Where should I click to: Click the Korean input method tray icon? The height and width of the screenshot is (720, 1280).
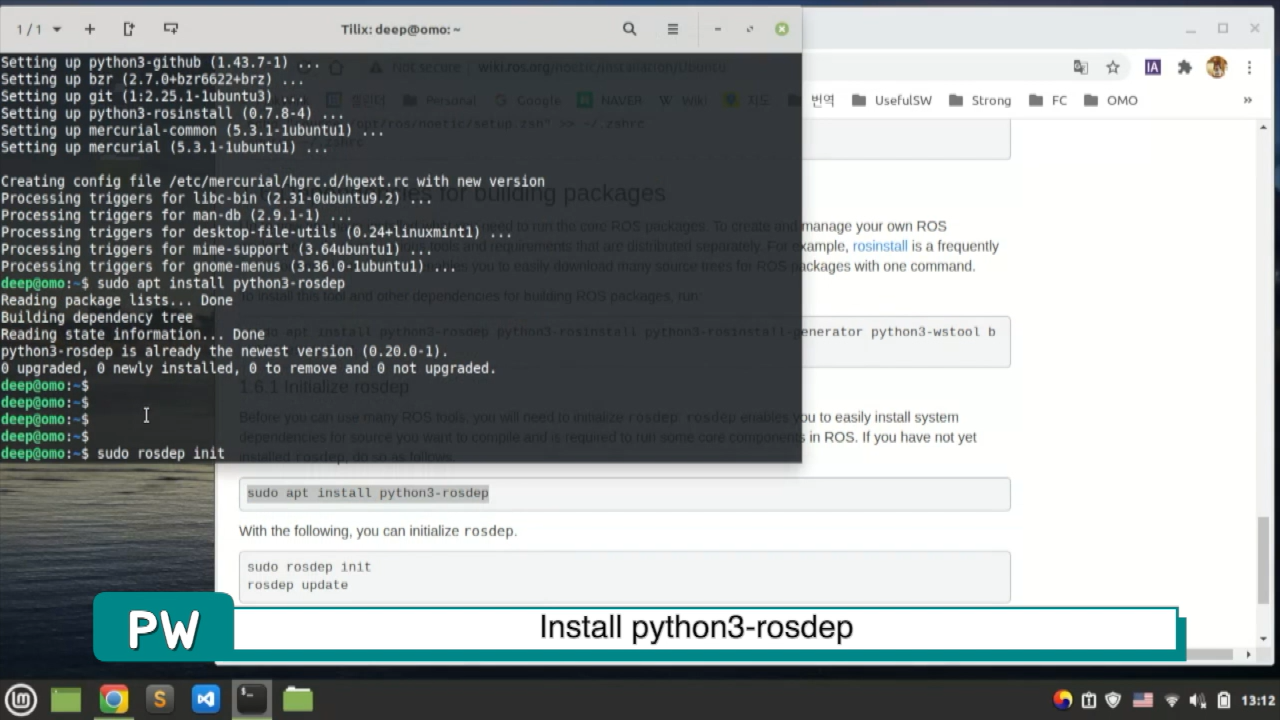1063,700
